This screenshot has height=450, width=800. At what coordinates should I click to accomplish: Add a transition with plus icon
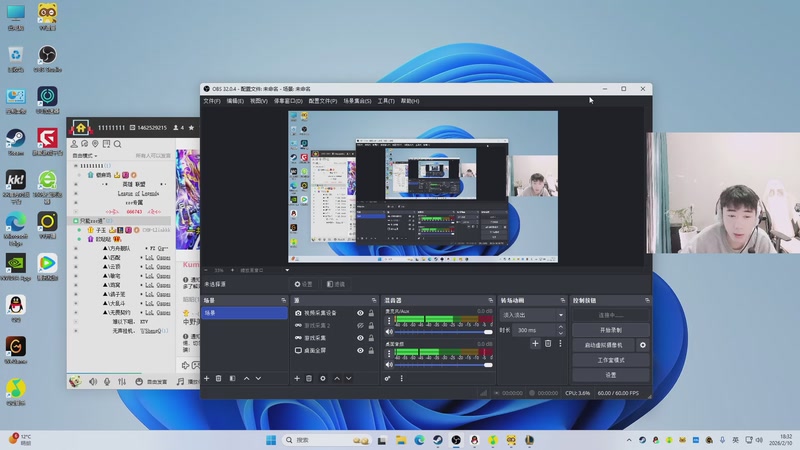[x=535, y=343]
